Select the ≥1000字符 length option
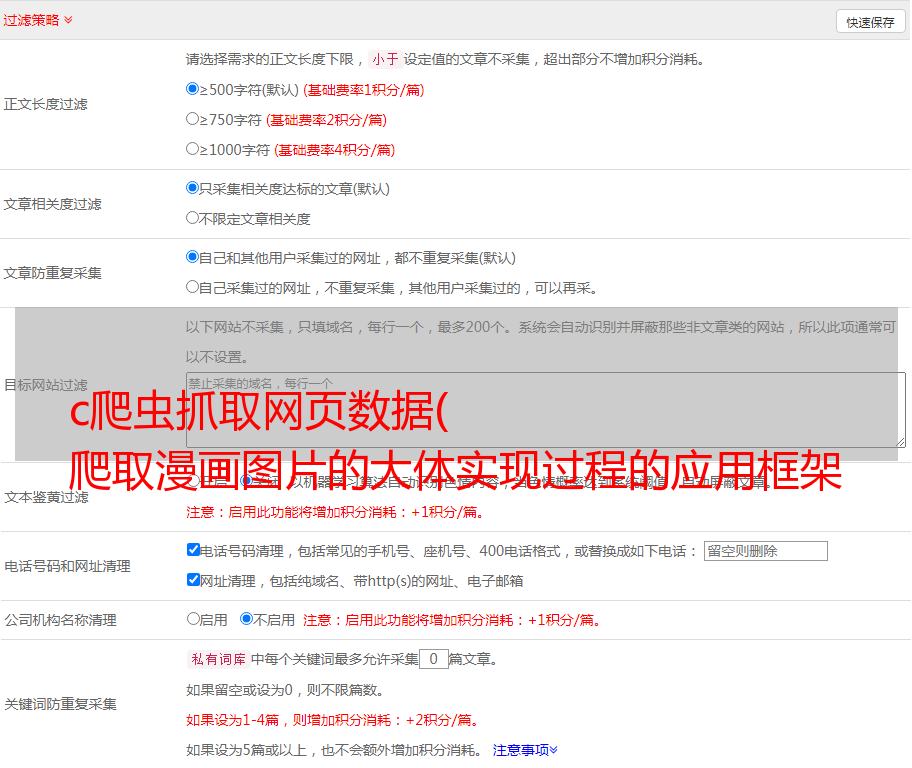Screen dimensions: 912x768 (x=193, y=149)
